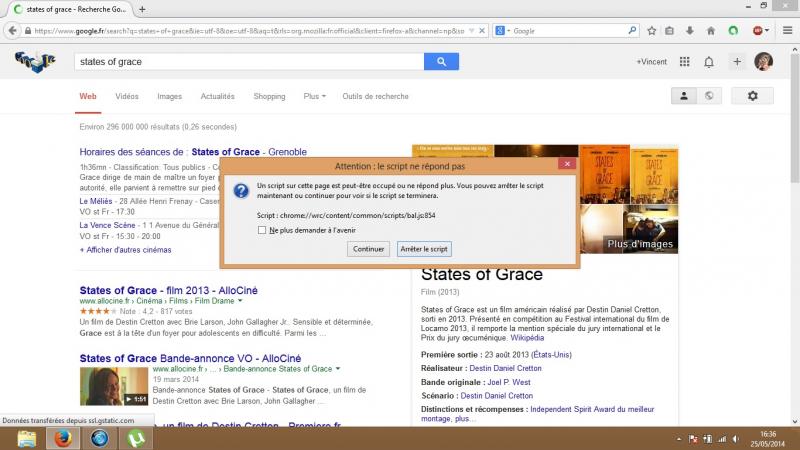This screenshot has height=450, width=800.
Task: Click the magnifier in the browser search box
Action: click(x=632, y=31)
